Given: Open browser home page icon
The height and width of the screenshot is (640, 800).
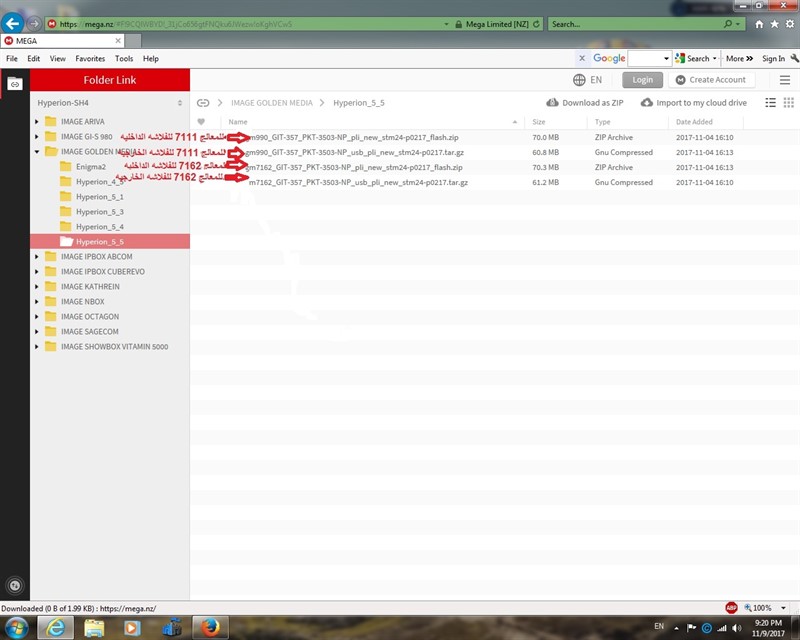Looking at the screenshot, I should pos(759,24).
